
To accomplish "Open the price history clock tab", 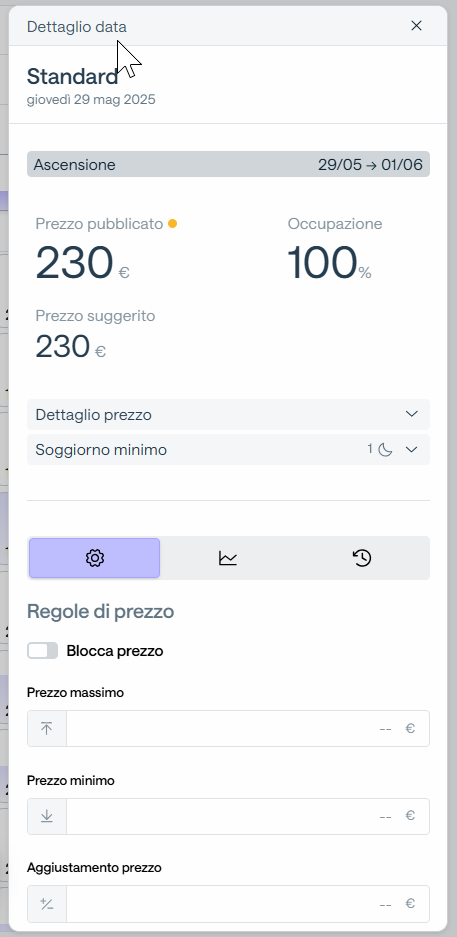I will pos(362,558).
